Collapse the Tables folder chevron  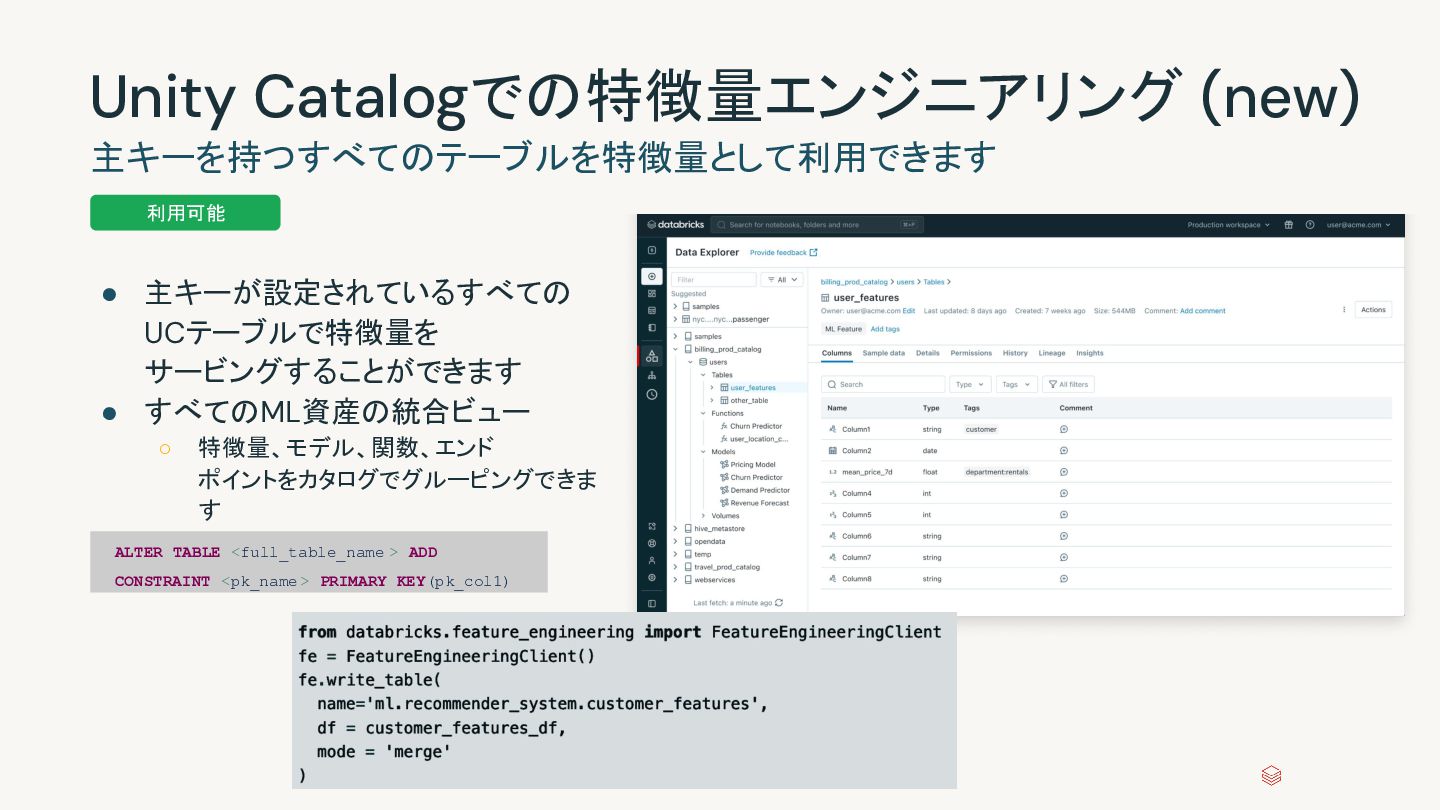click(703, 375)
